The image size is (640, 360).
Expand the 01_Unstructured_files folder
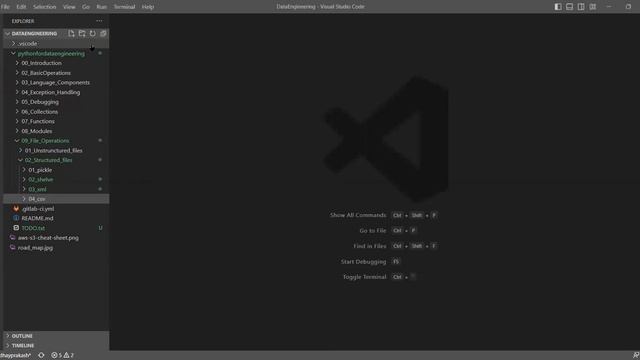(56, 150)
